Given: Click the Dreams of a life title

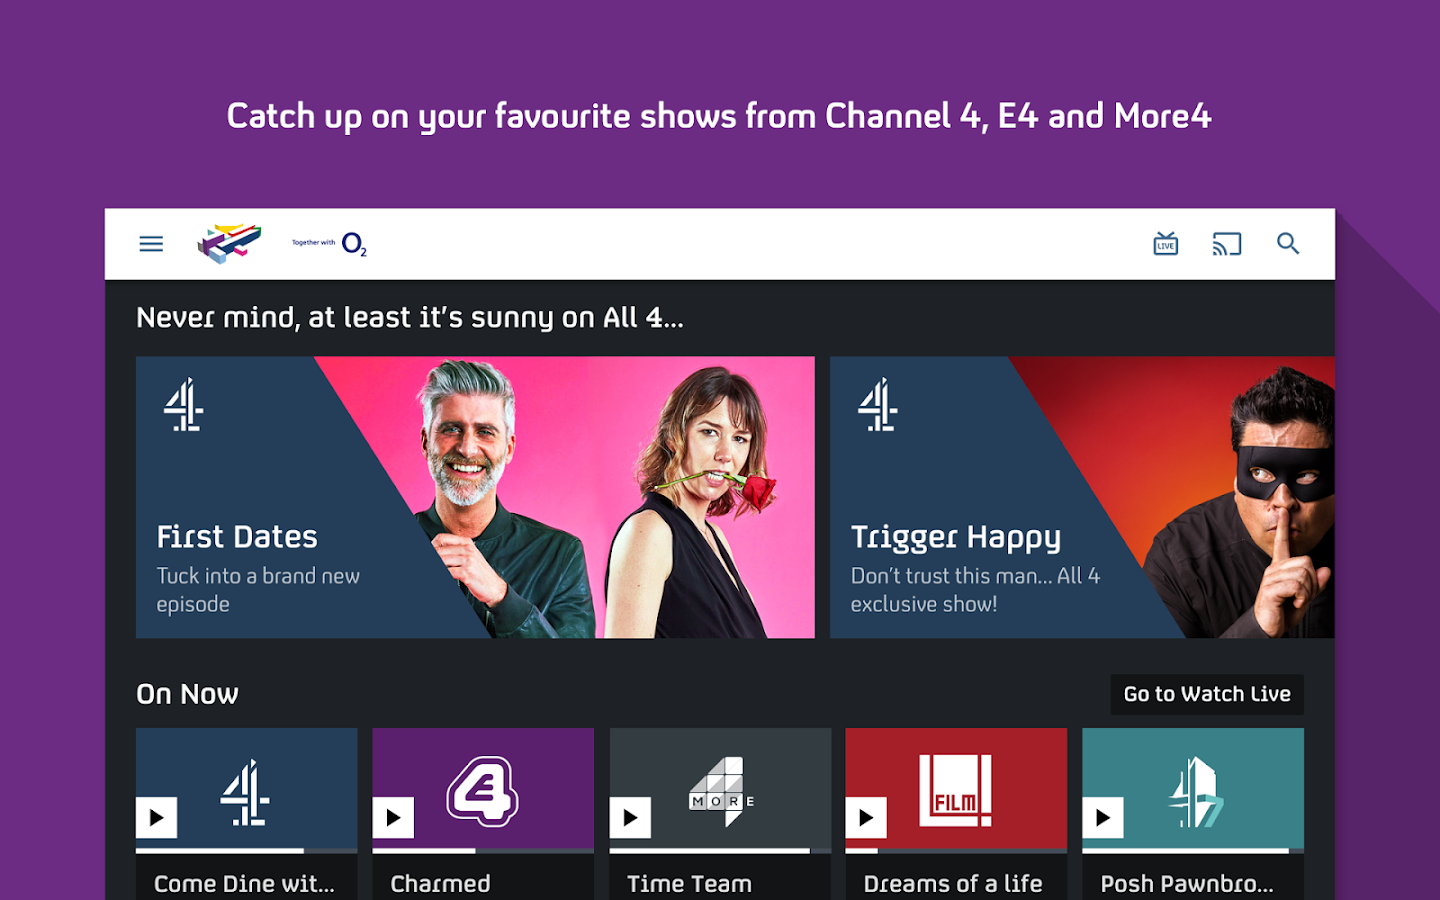Looking at the screenshot, I should (953, 884).
